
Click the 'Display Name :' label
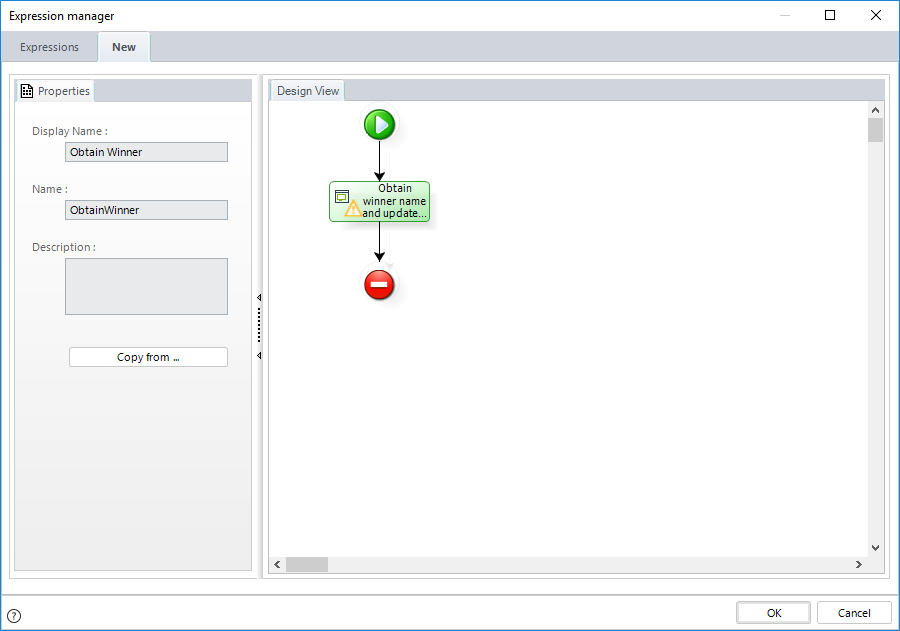(69, 131)
